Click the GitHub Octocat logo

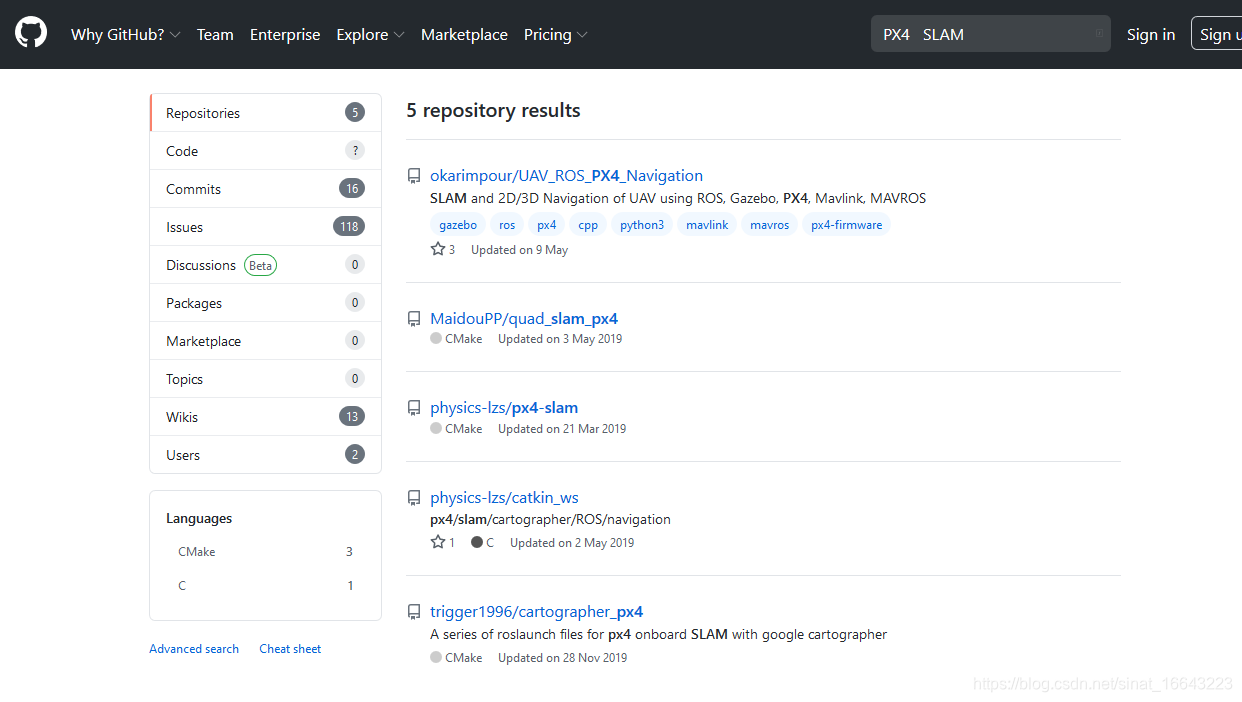[31, 34]
